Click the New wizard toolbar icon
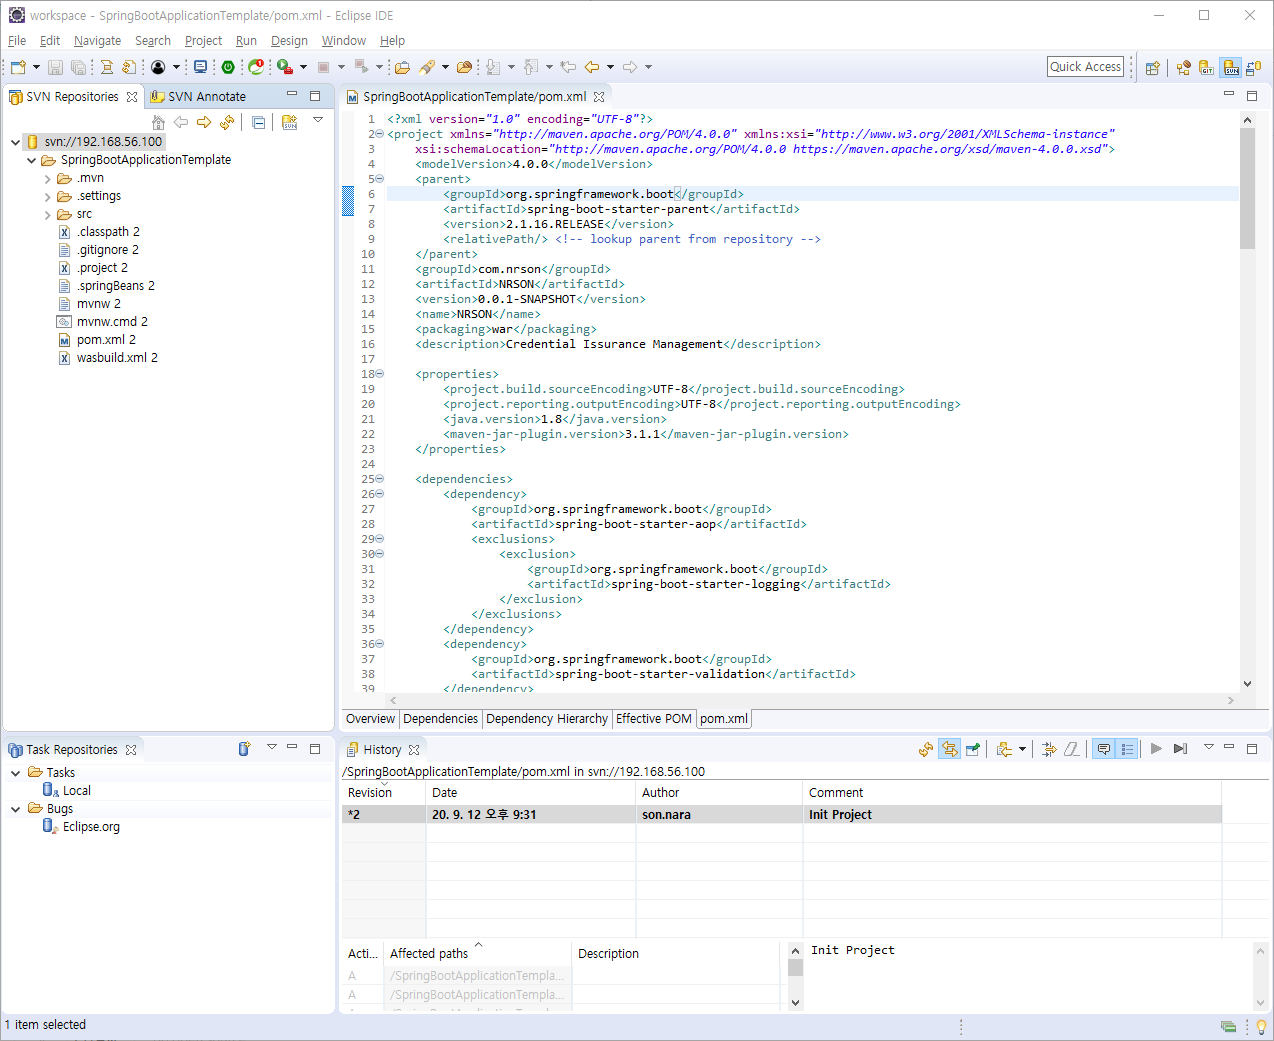Screen dimensions: 1274x1041 click(18, 67)
